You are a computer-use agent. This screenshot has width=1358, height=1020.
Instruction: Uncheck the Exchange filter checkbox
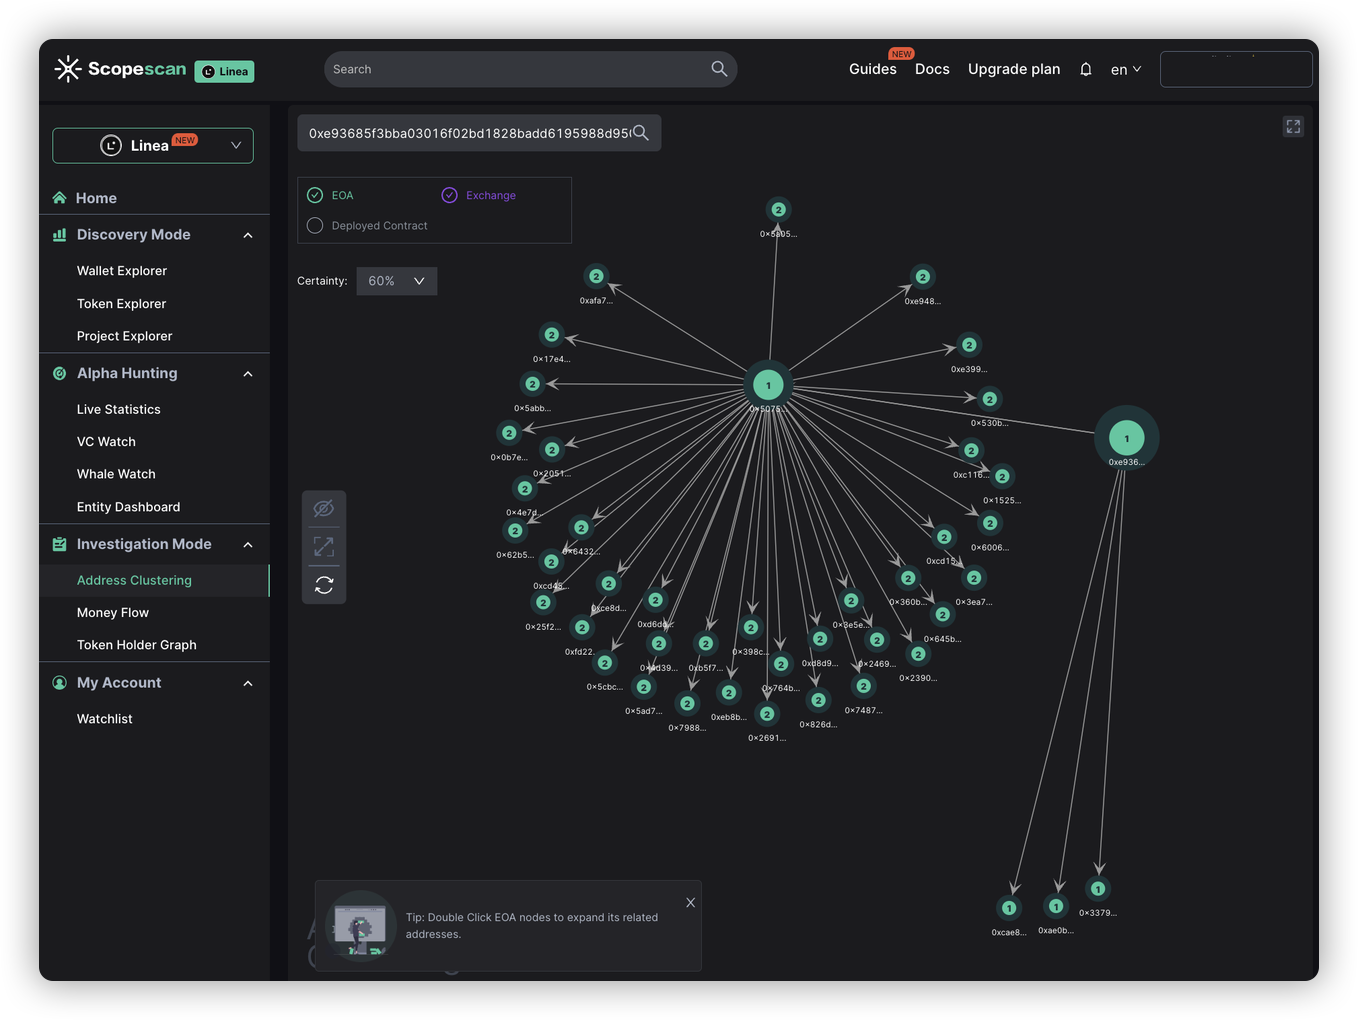click(450, 195)
